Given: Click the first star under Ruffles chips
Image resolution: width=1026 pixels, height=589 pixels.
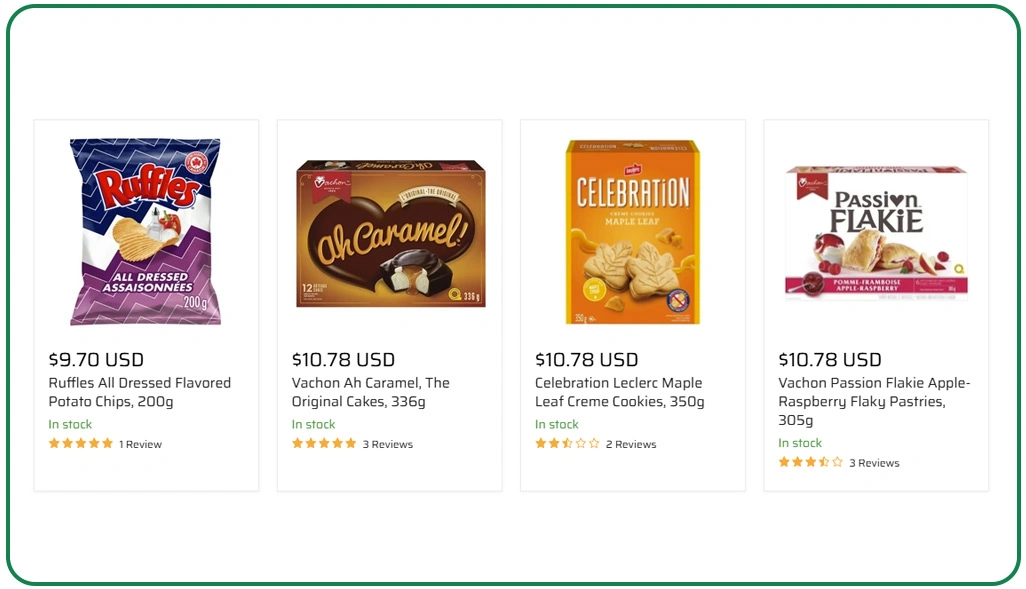Looking at the screenshot, I should coord(56,443).
